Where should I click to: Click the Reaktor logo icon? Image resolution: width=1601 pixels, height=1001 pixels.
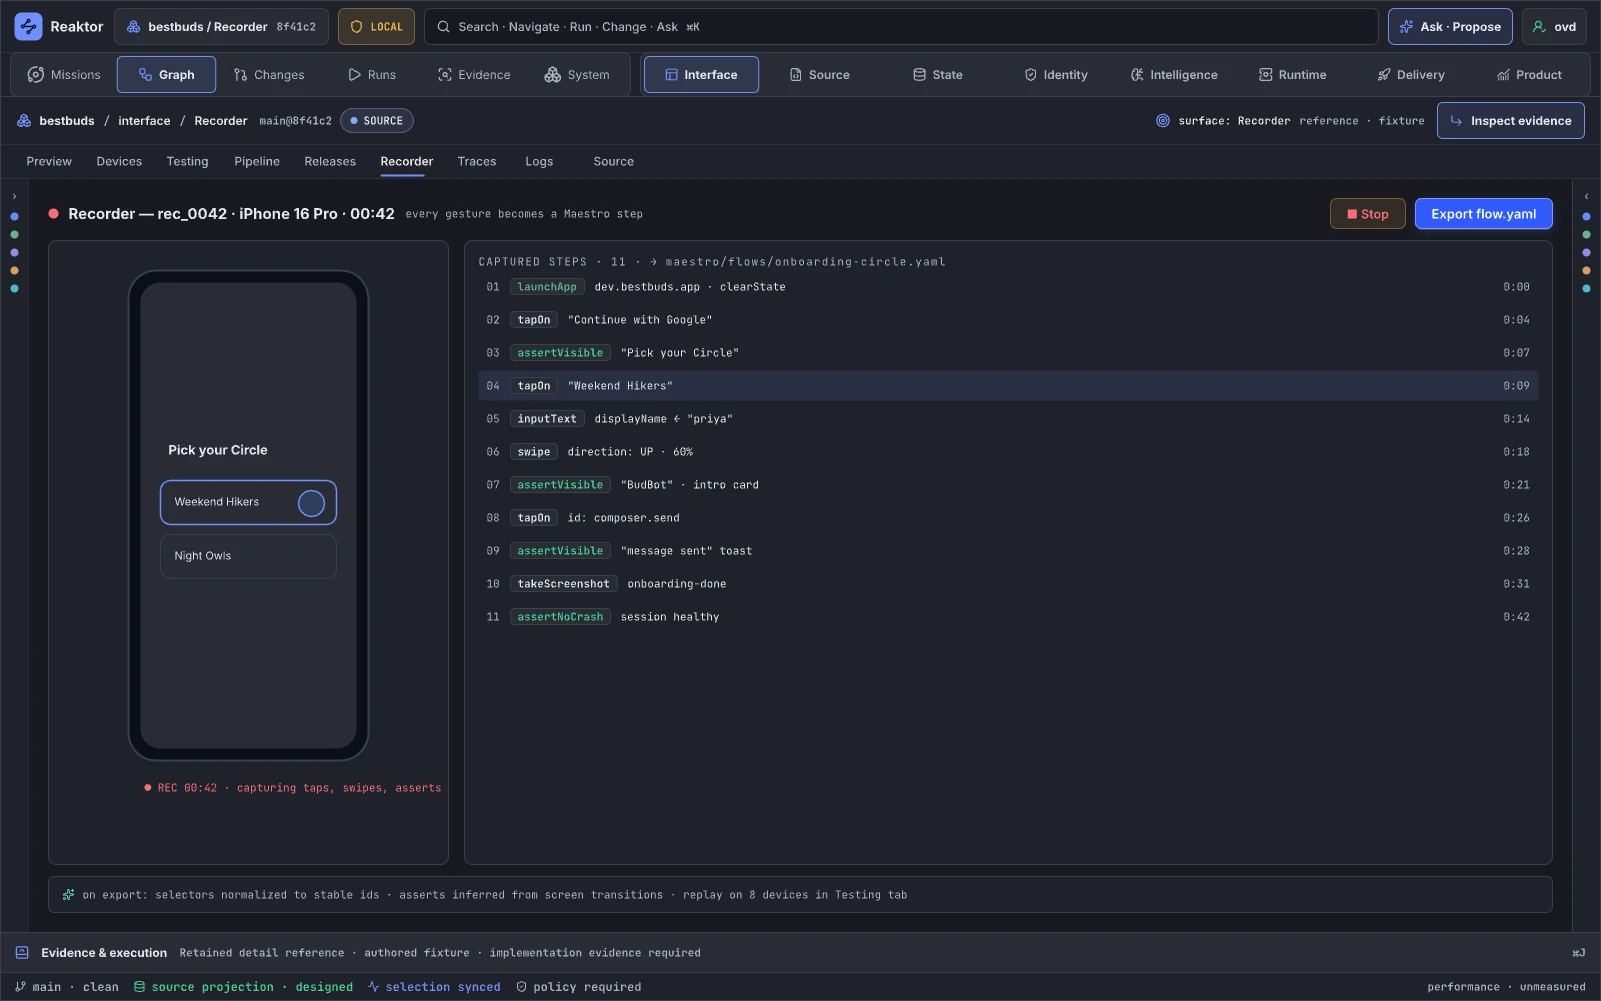click(x=28, y=27)
